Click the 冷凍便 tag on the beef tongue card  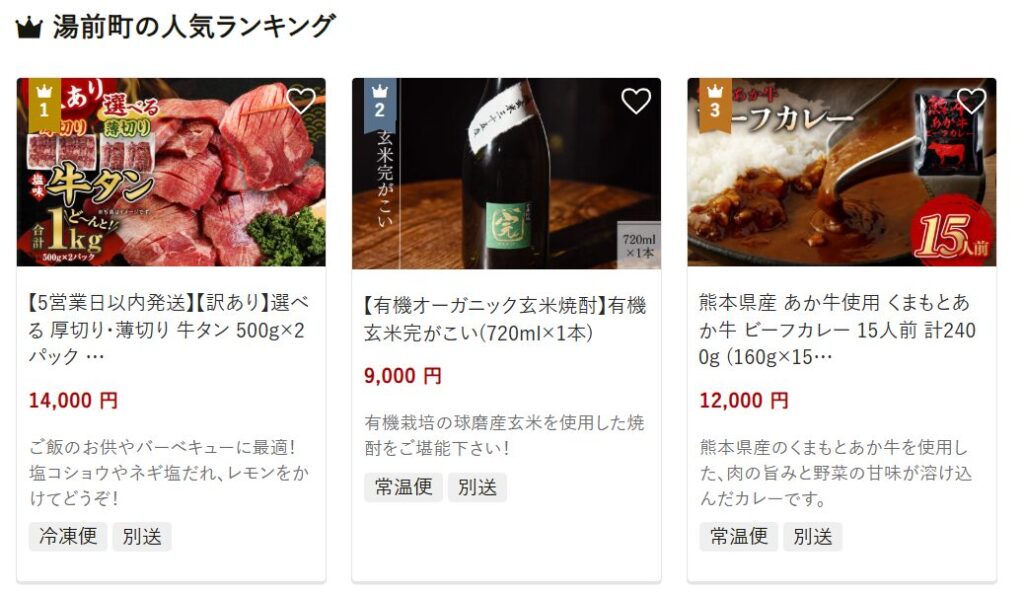point(68,537)
